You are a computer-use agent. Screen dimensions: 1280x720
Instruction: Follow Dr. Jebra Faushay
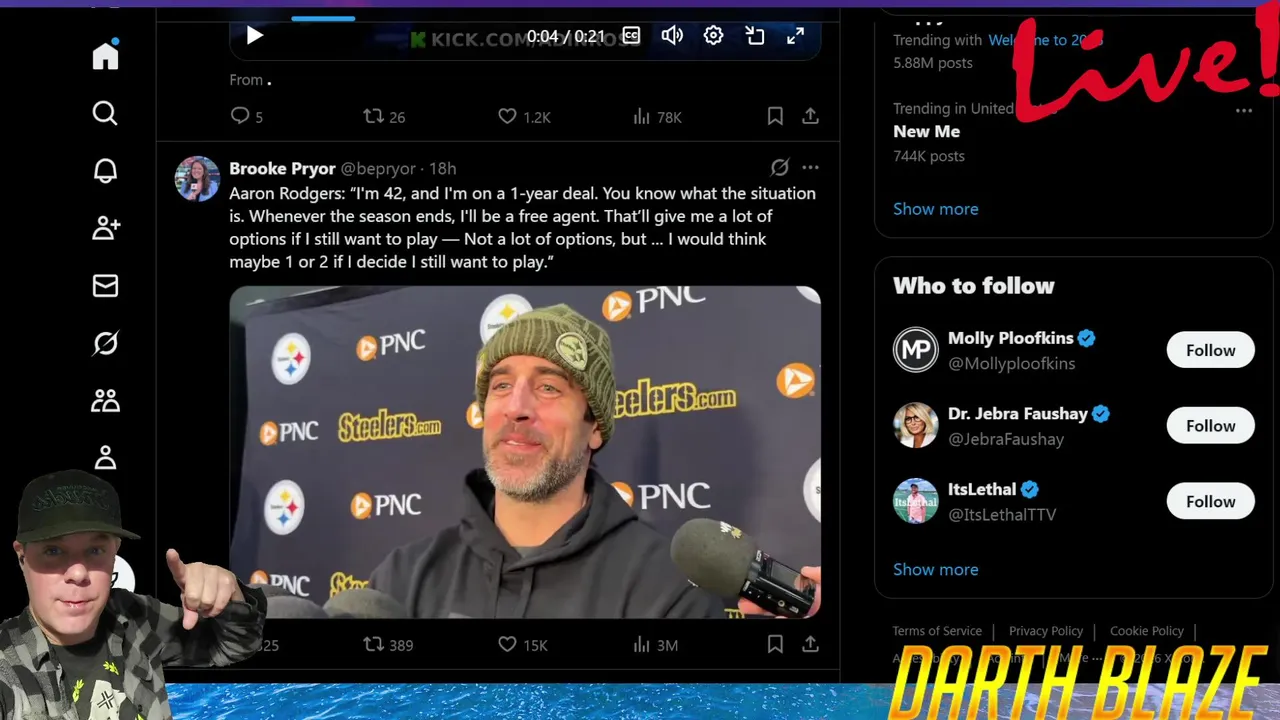(1210, 426)
